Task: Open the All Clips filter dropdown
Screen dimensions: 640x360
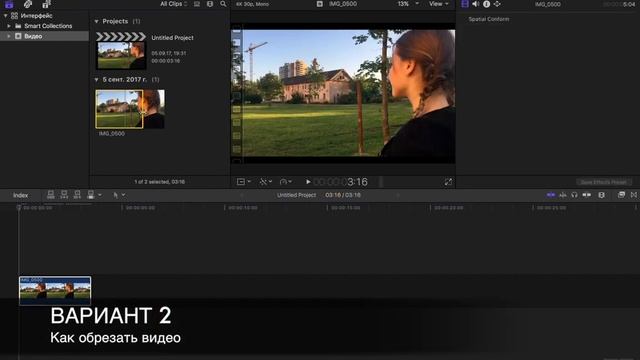Action: coord(173,4)
